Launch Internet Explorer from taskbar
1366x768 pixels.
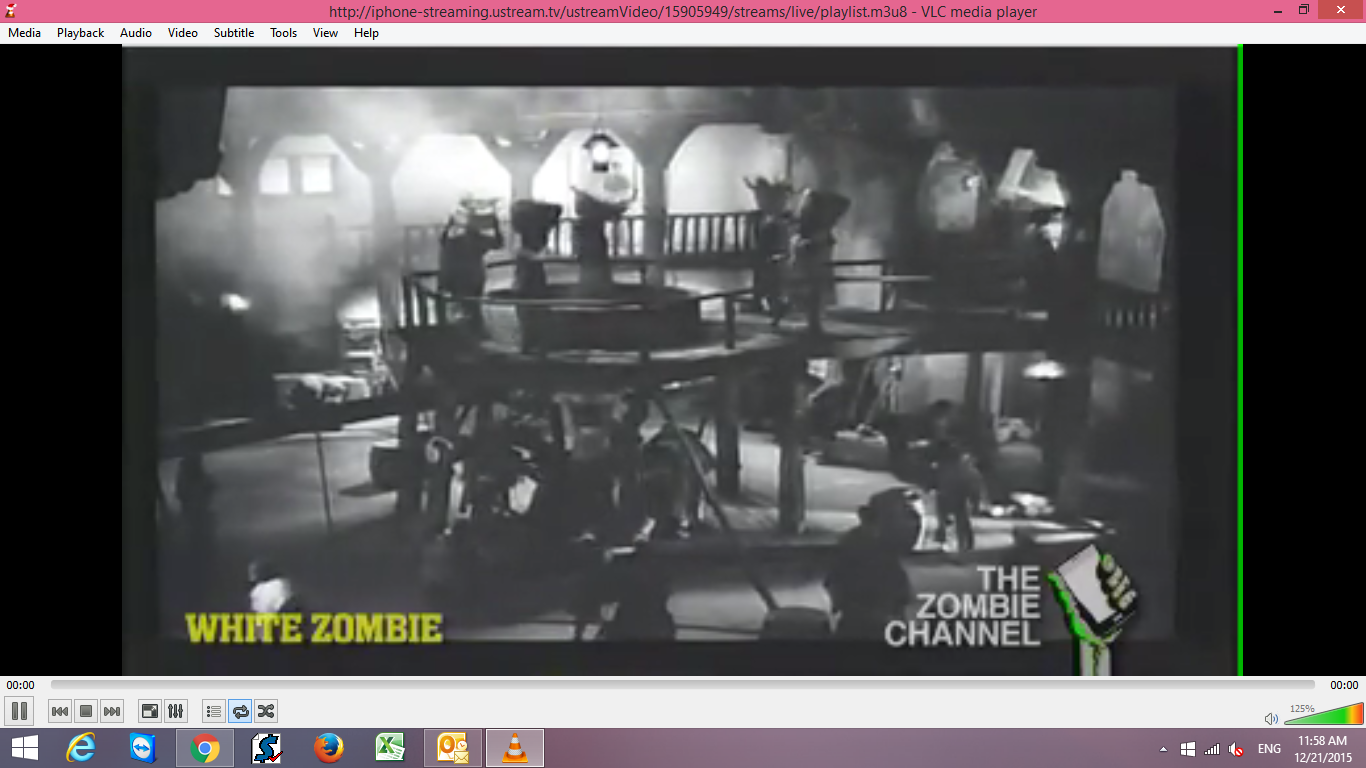tap(81, 748)
